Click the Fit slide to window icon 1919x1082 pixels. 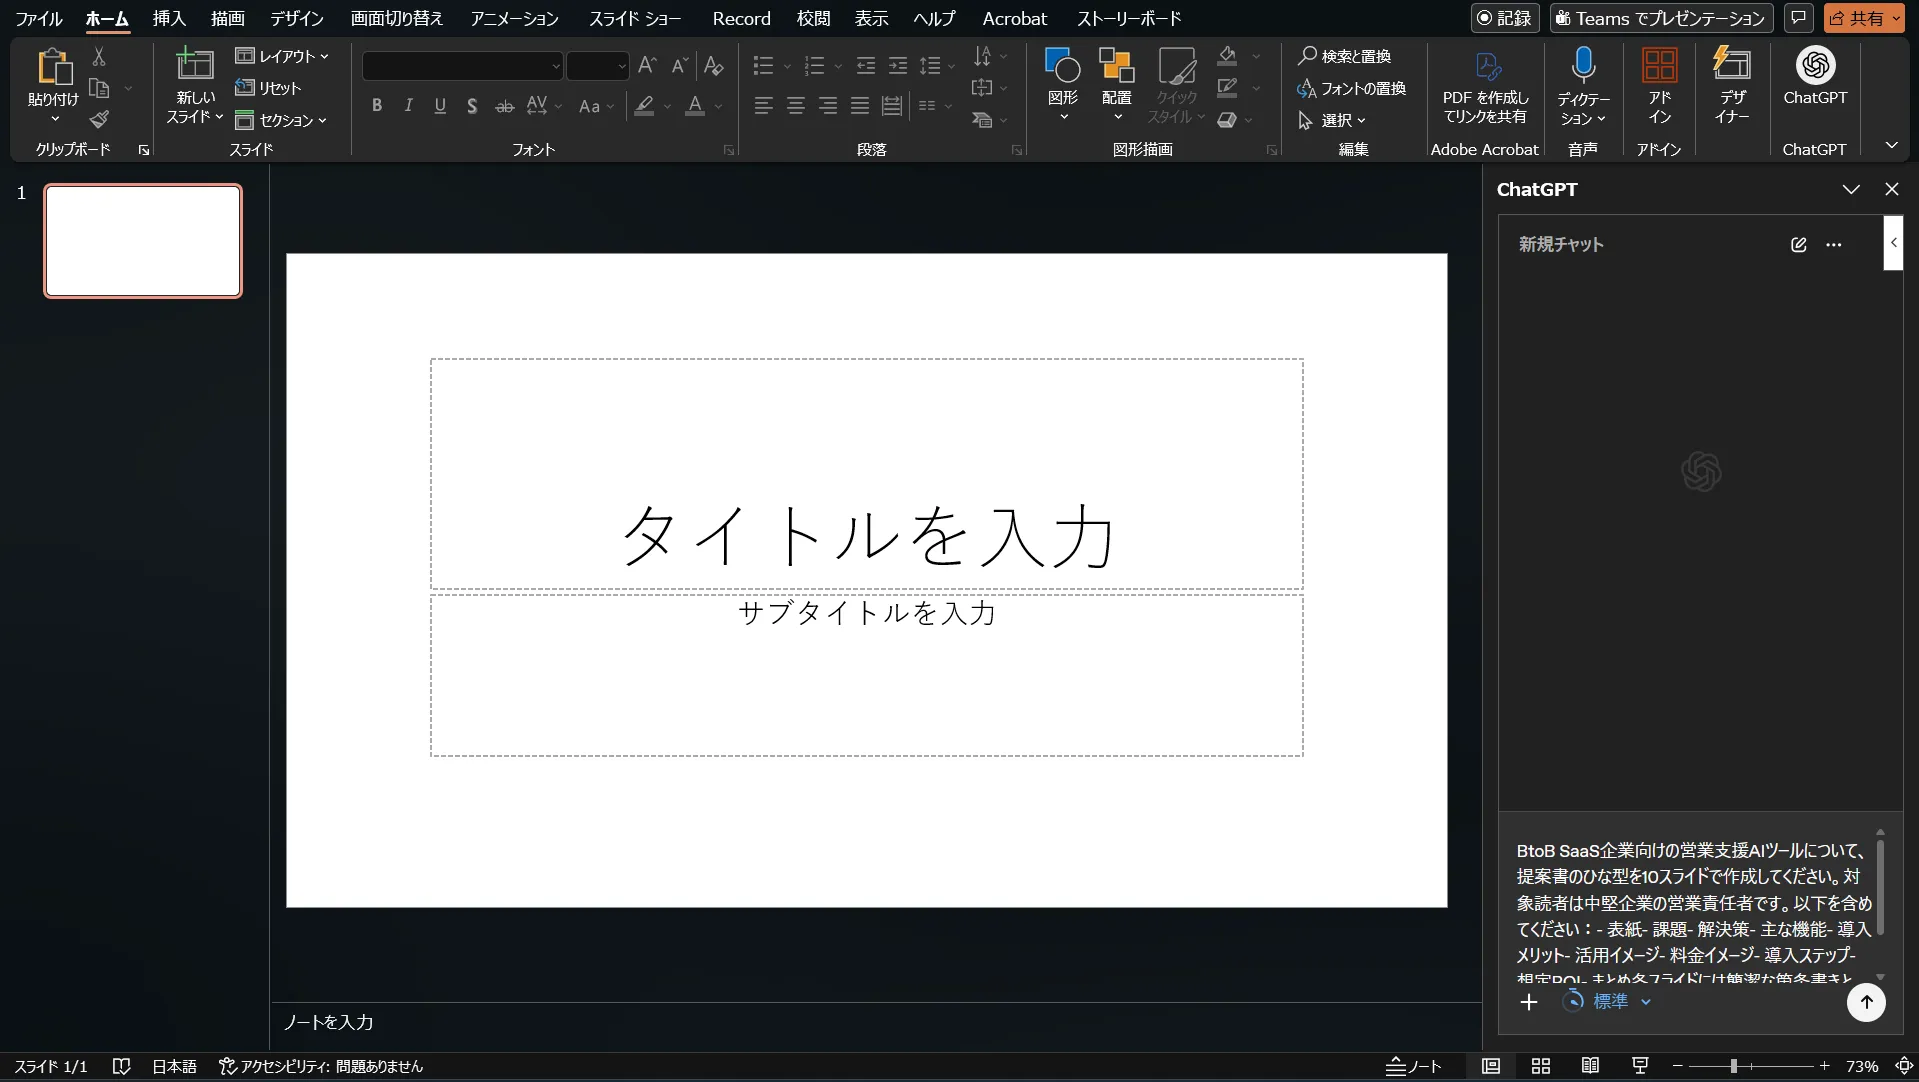point(1905,1066)
